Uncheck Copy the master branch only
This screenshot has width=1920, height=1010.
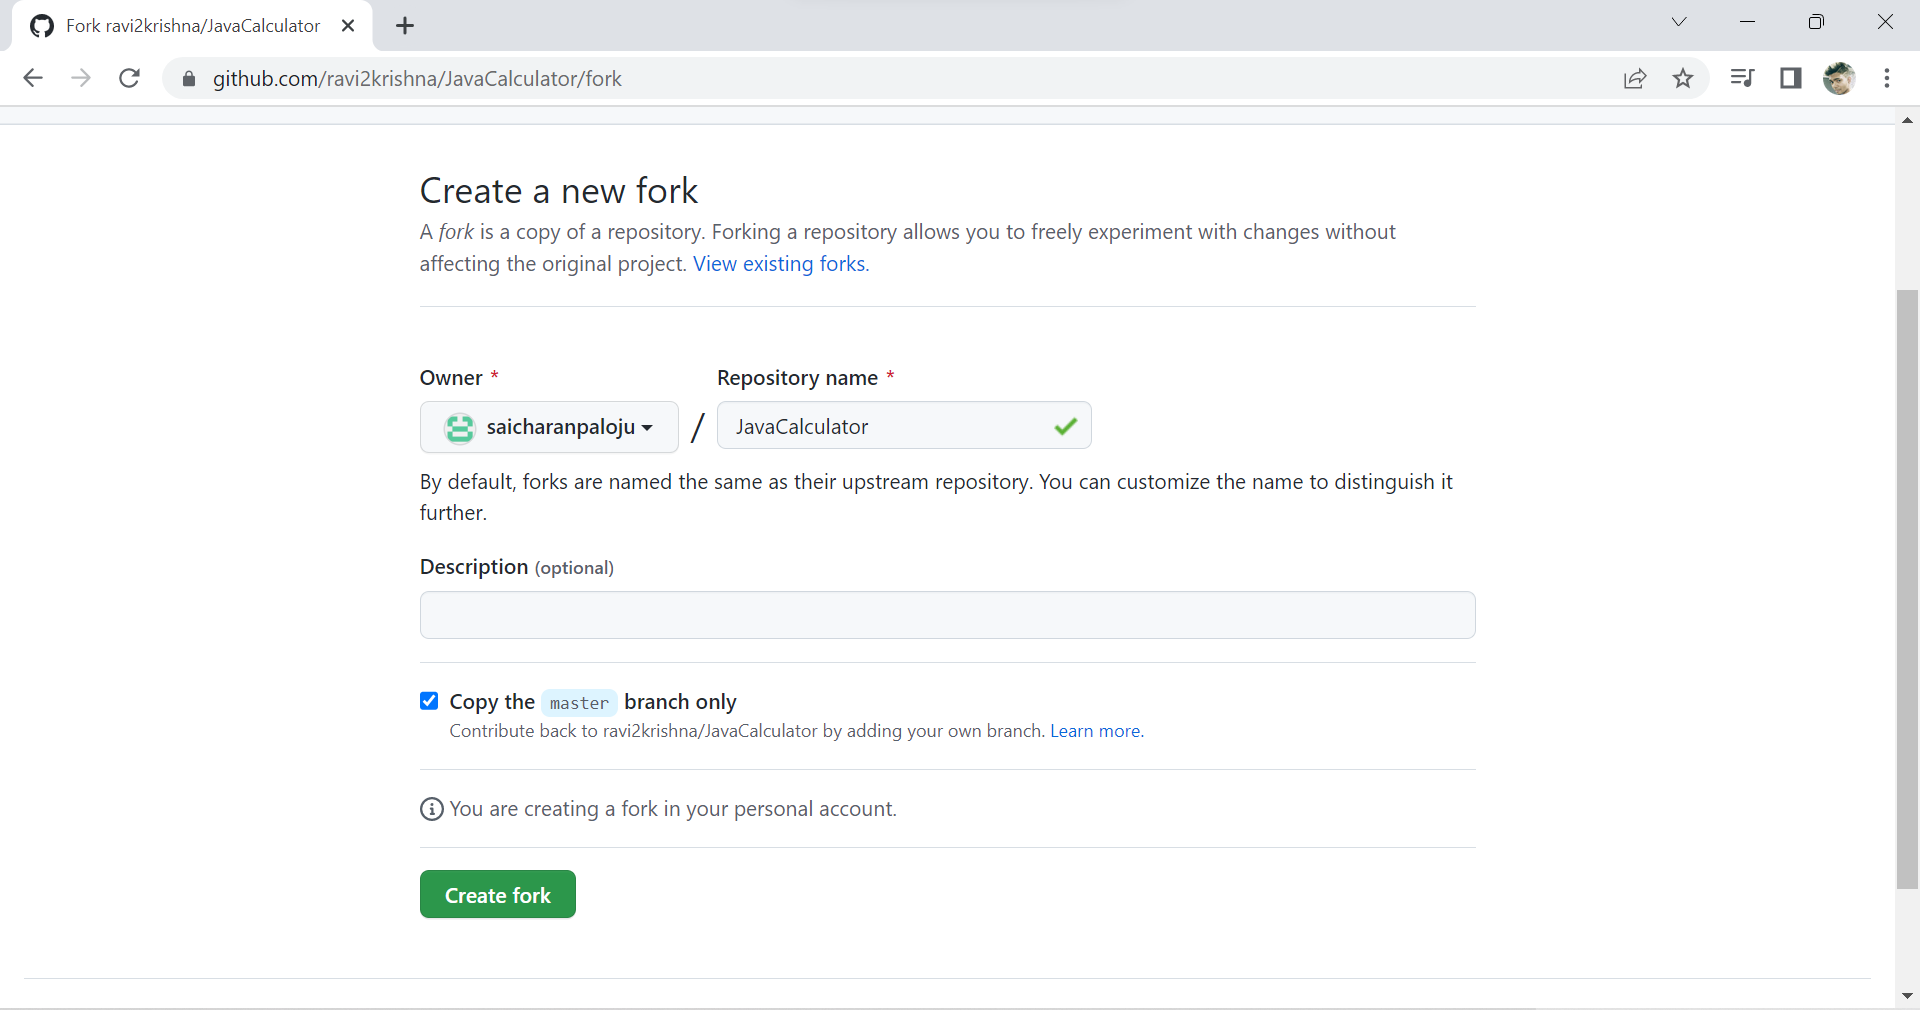pos(429,701)
